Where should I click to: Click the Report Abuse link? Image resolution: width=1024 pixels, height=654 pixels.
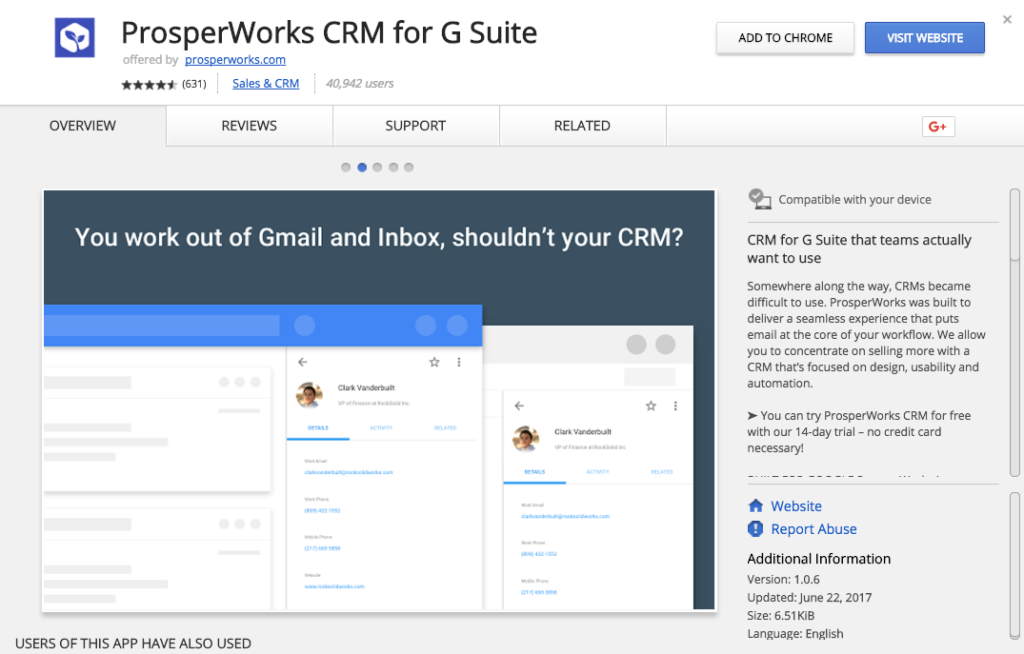pyautogui.click(x=814, y=529)
